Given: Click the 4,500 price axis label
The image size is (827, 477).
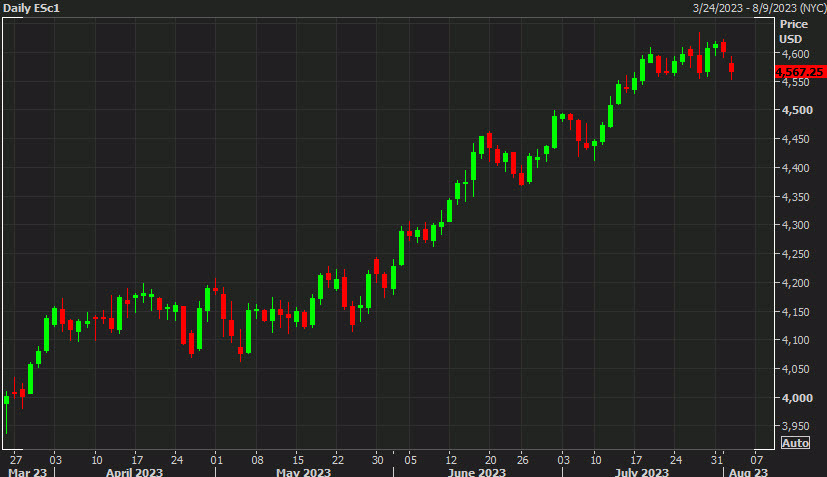Looking at the screenshot, I should (x=797, y=110).
